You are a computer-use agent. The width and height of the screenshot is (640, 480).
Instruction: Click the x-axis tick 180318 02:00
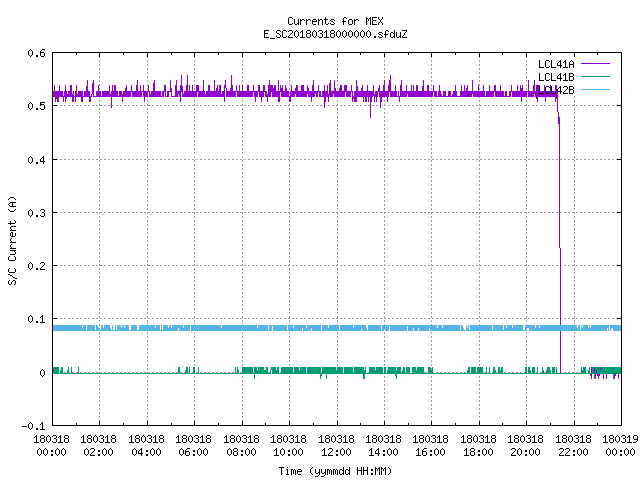click(98, 446)
